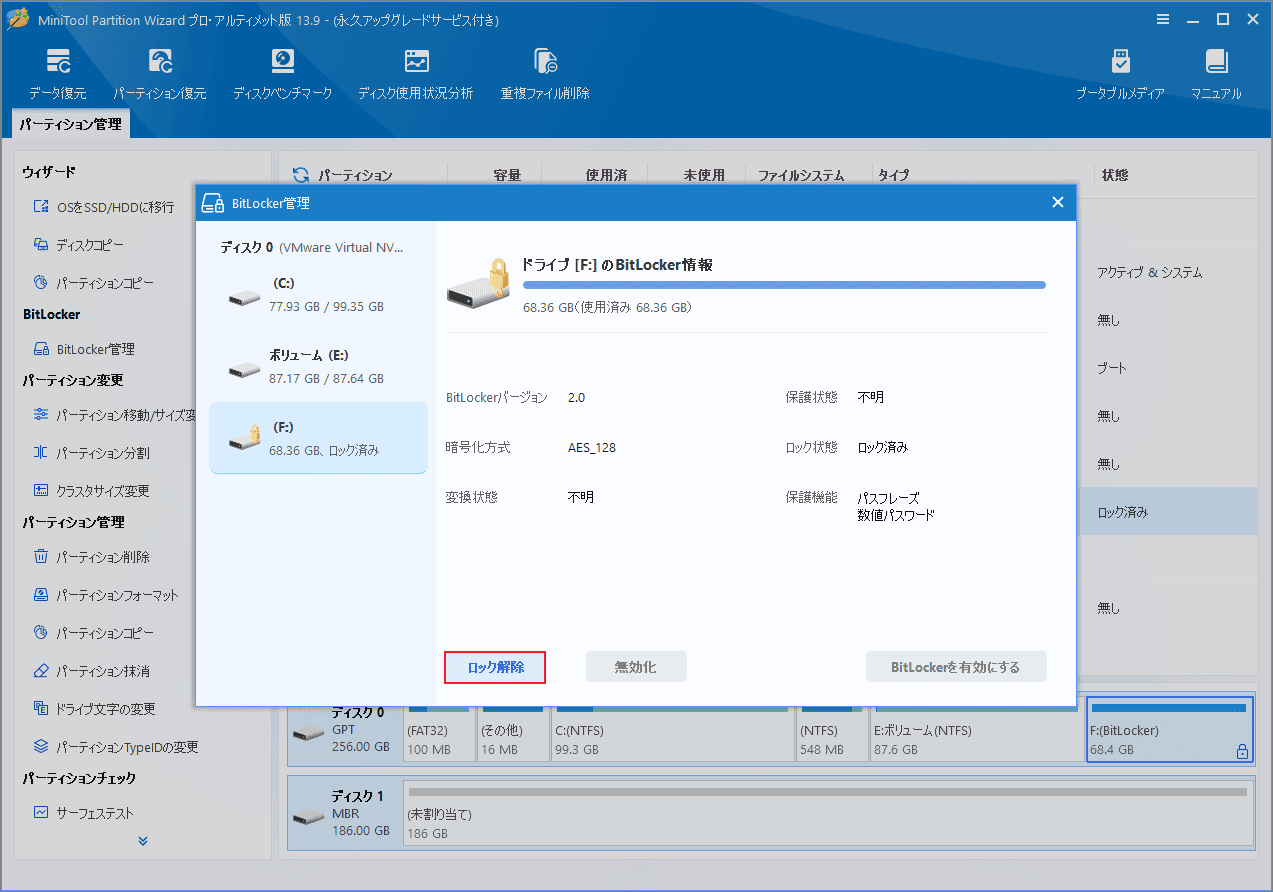Open the マニュアル
The image size is (1273, 892).
(1216, 73)
